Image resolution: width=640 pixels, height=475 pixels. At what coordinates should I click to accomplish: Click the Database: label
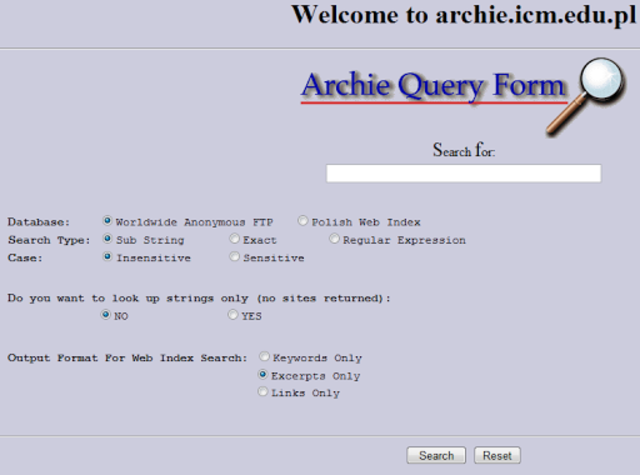click(39, 222)
